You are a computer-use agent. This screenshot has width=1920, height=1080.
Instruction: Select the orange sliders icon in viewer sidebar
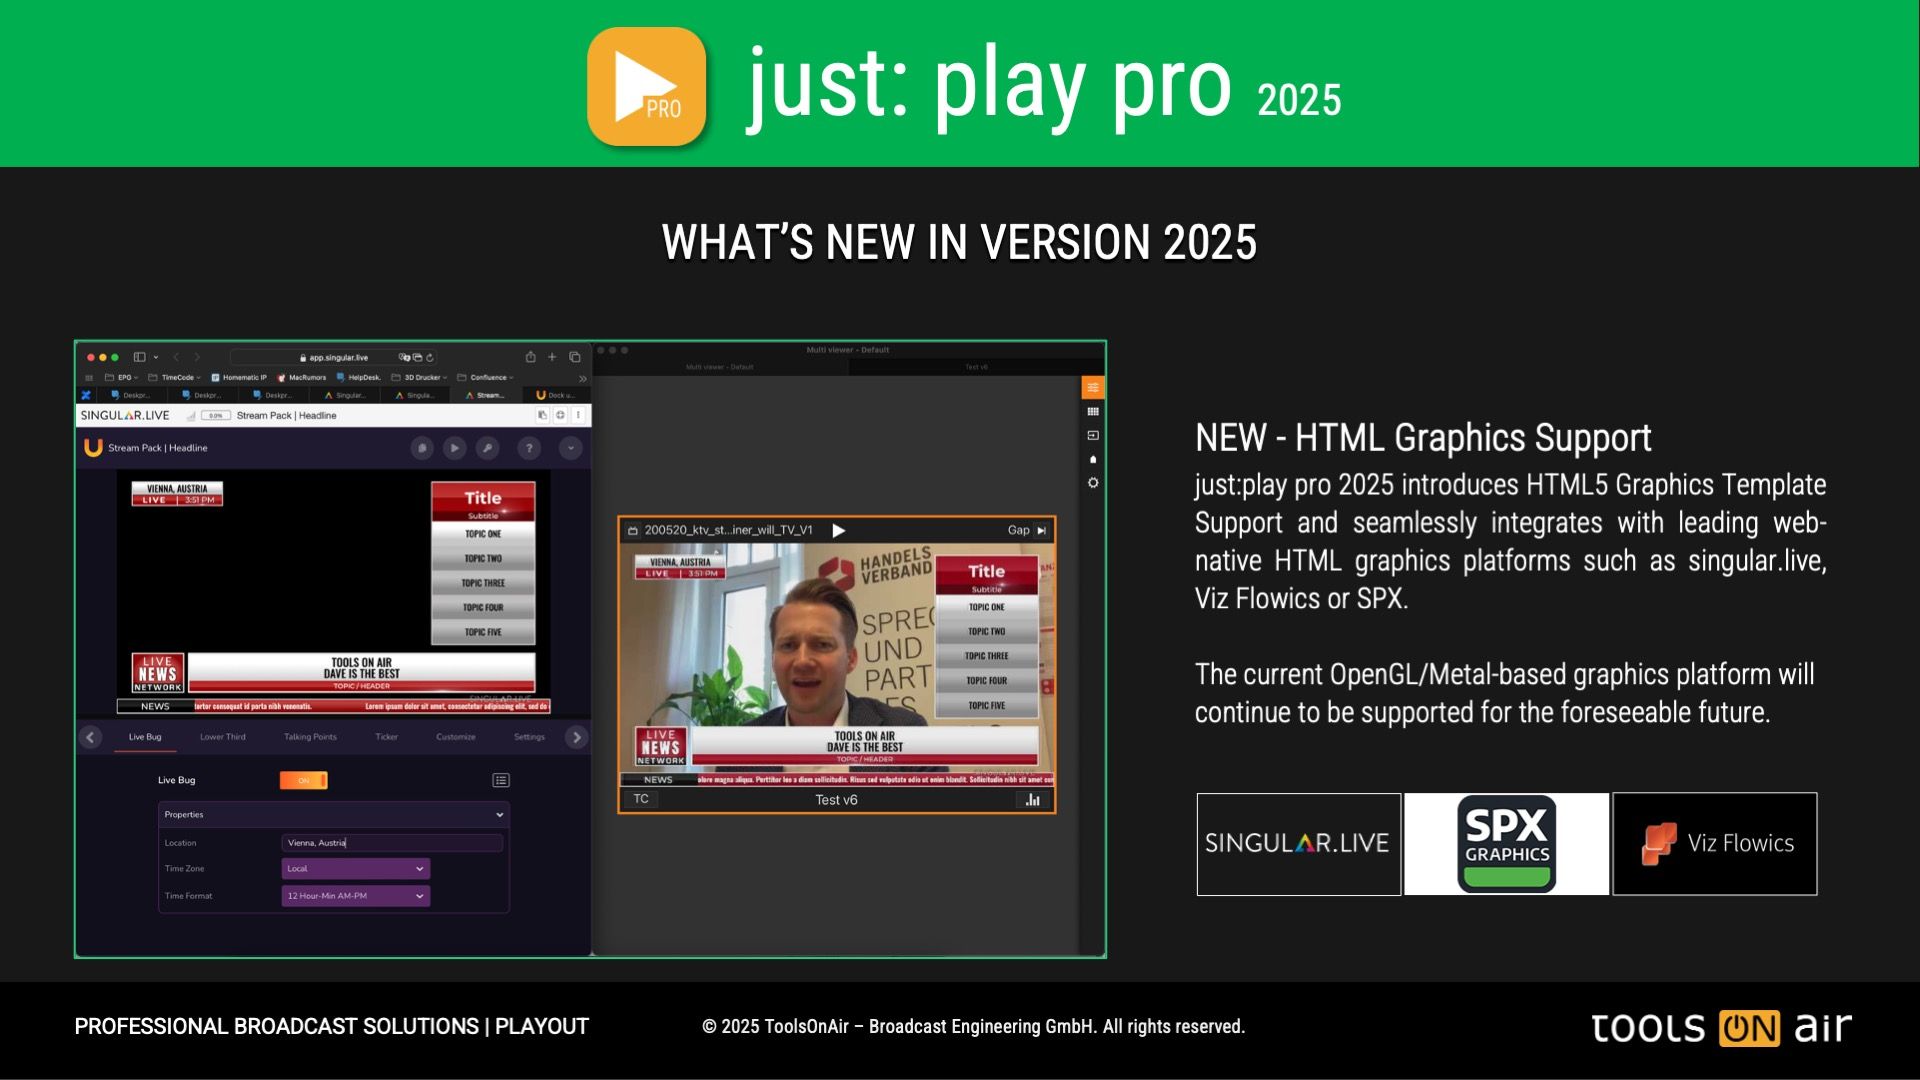tap(1093, 387)
